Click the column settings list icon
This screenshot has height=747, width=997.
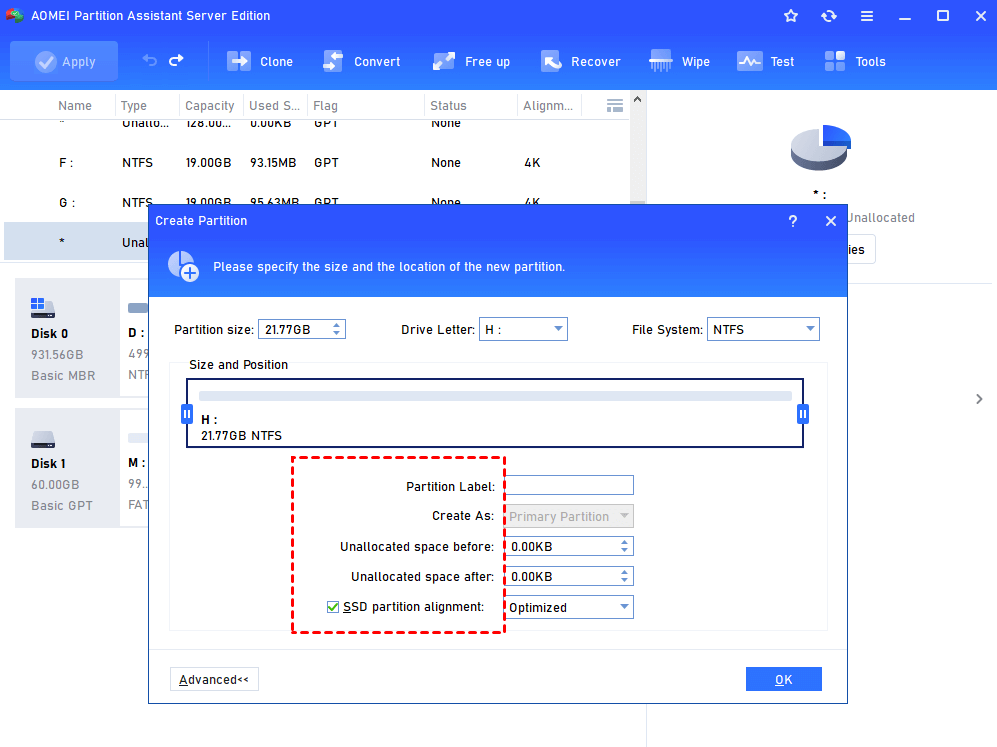tap(615, 106)
